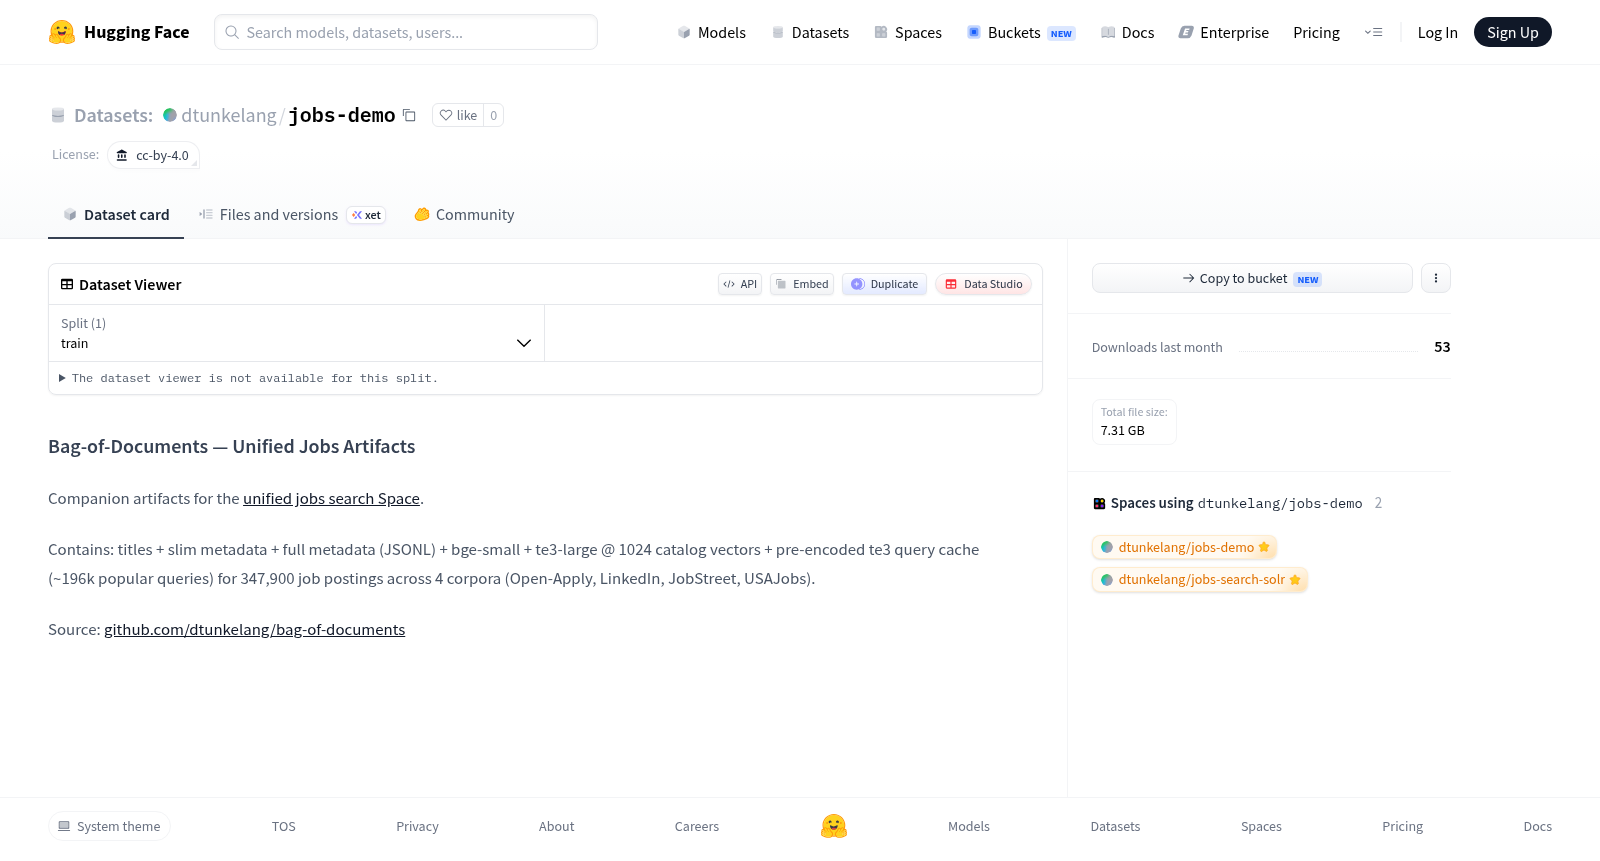Open the dtunkelang/jobs-search-solr space

click(1200, 579)
